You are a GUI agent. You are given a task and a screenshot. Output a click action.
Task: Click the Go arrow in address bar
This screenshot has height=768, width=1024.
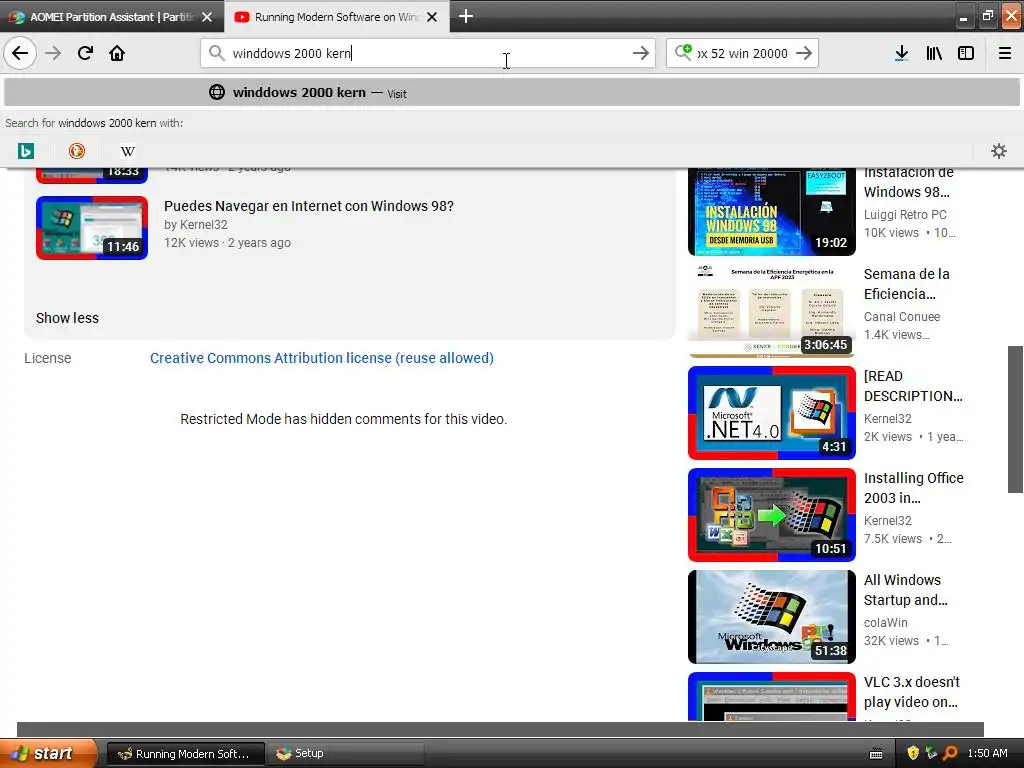pos(641,53)
